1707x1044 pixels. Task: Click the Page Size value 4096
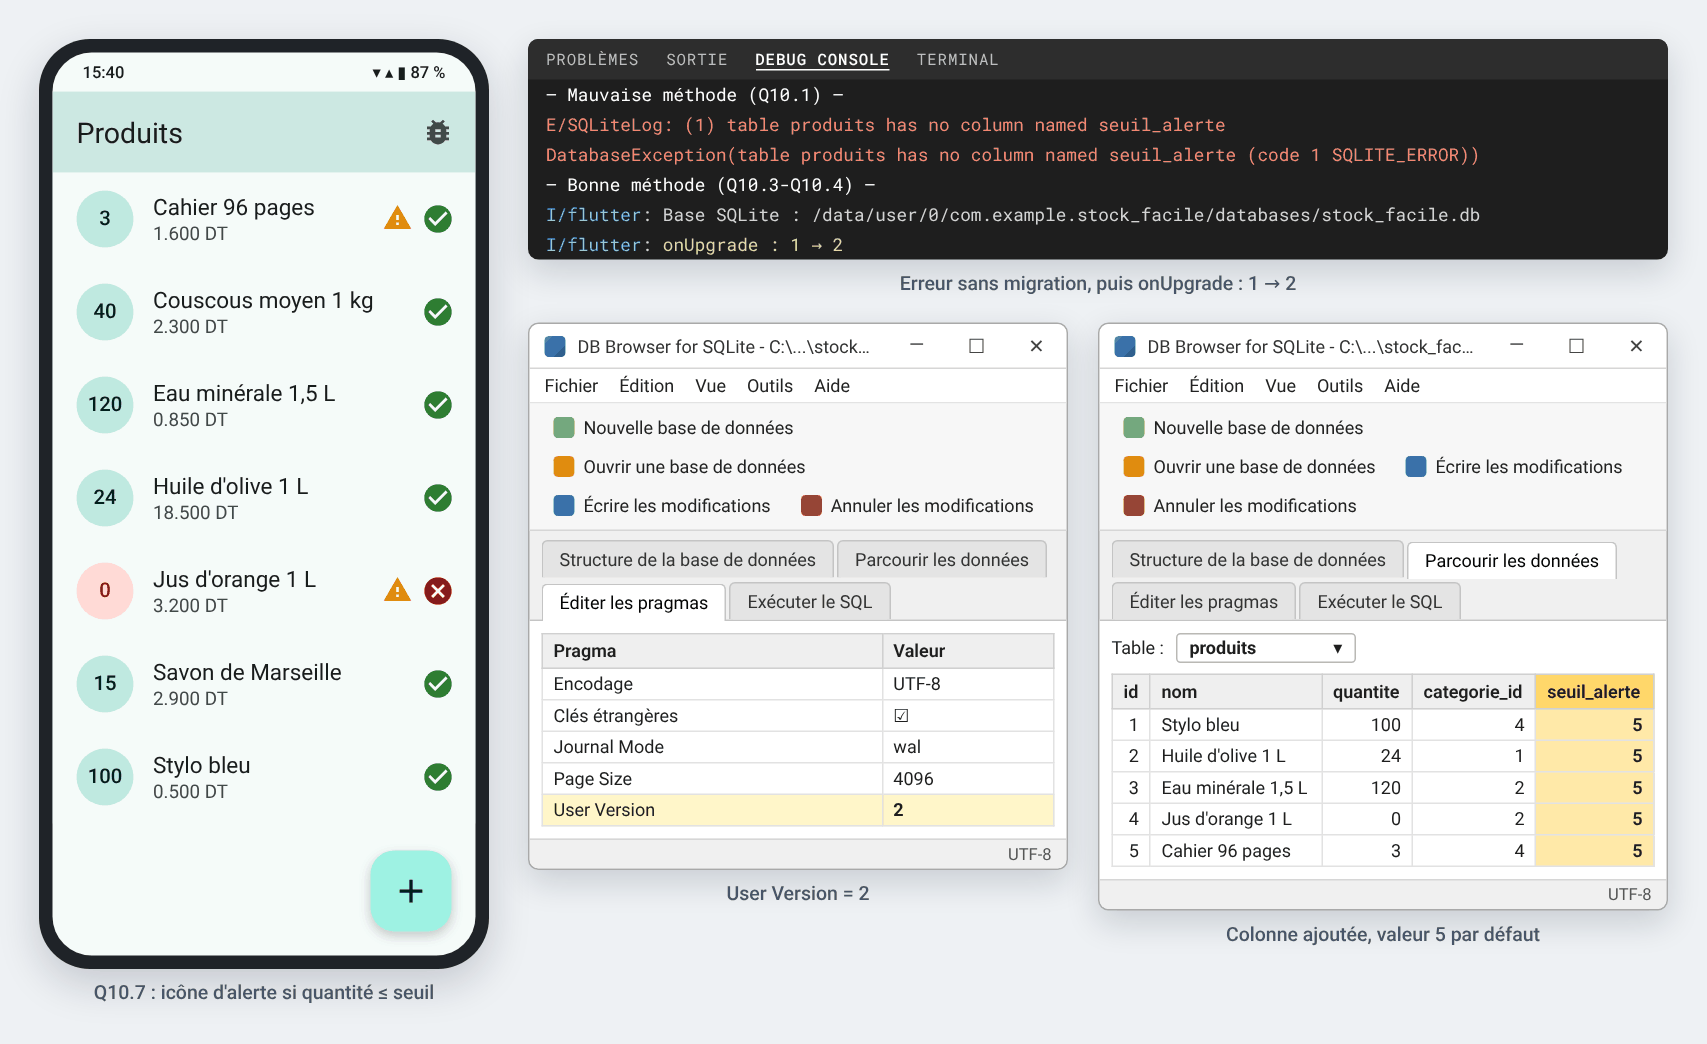point(967,779)
